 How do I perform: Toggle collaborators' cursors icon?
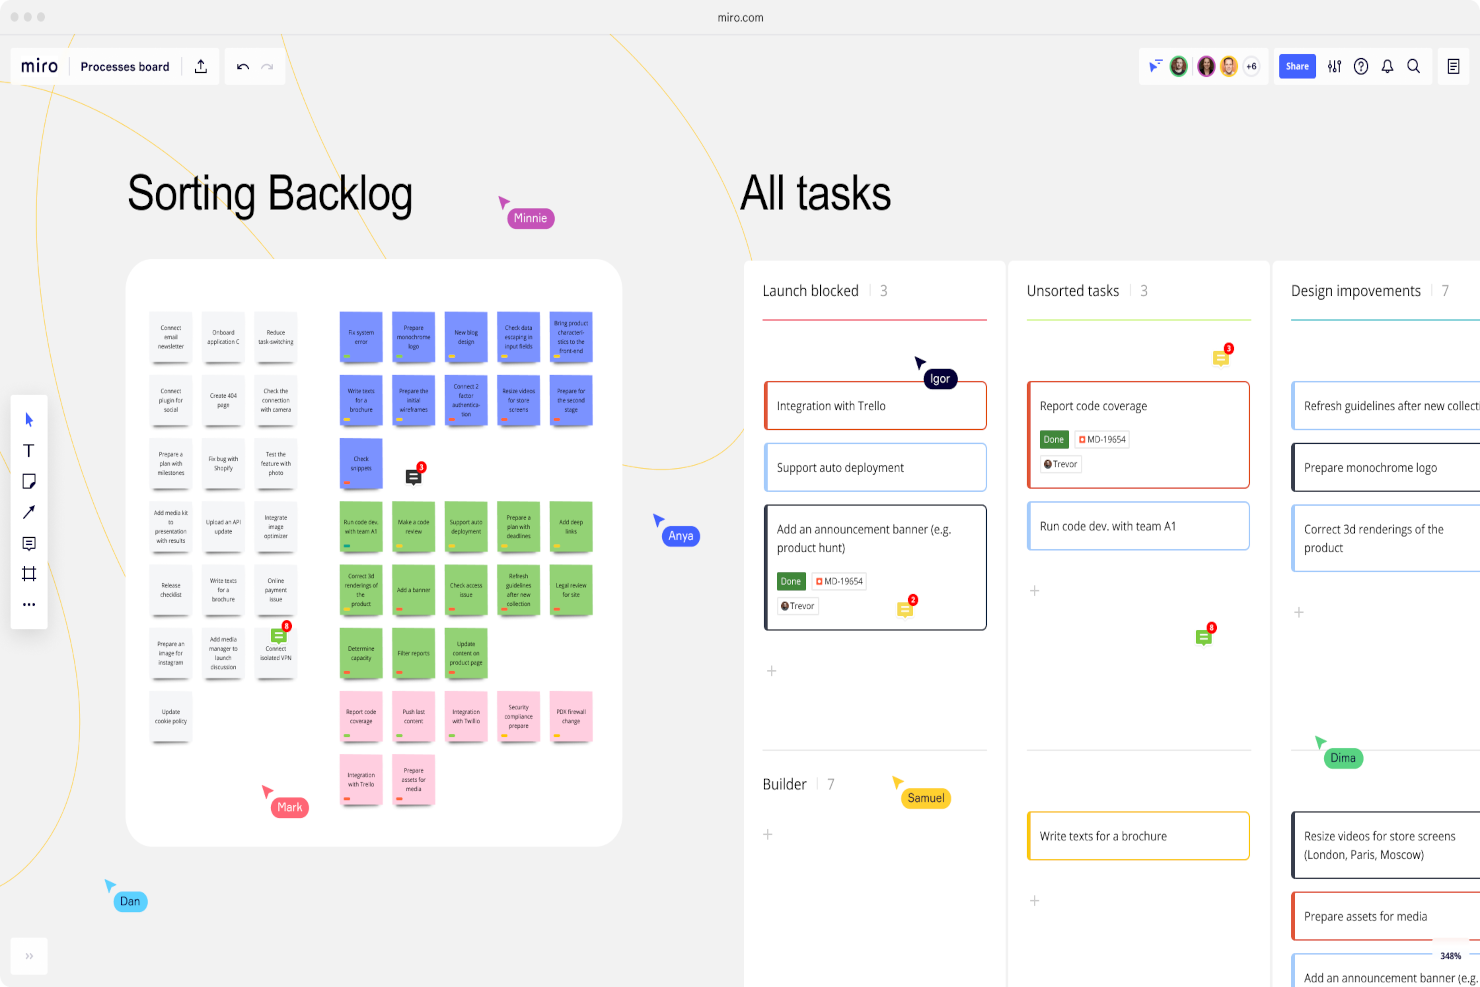pos(1155,66)
